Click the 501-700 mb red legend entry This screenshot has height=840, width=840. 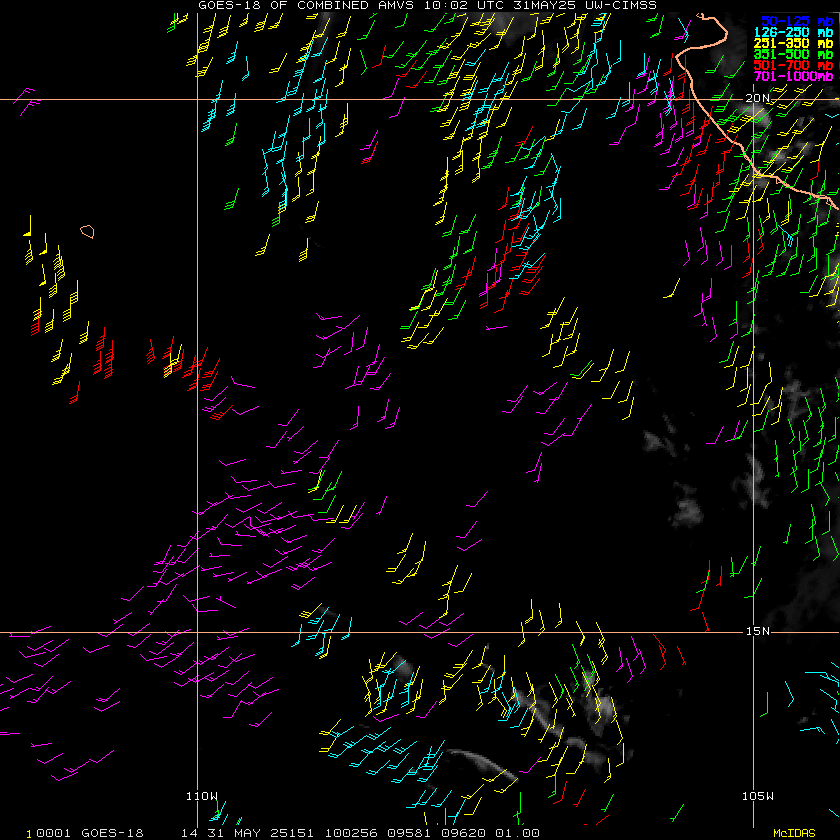pyautogui.click(x=797, y=65)
